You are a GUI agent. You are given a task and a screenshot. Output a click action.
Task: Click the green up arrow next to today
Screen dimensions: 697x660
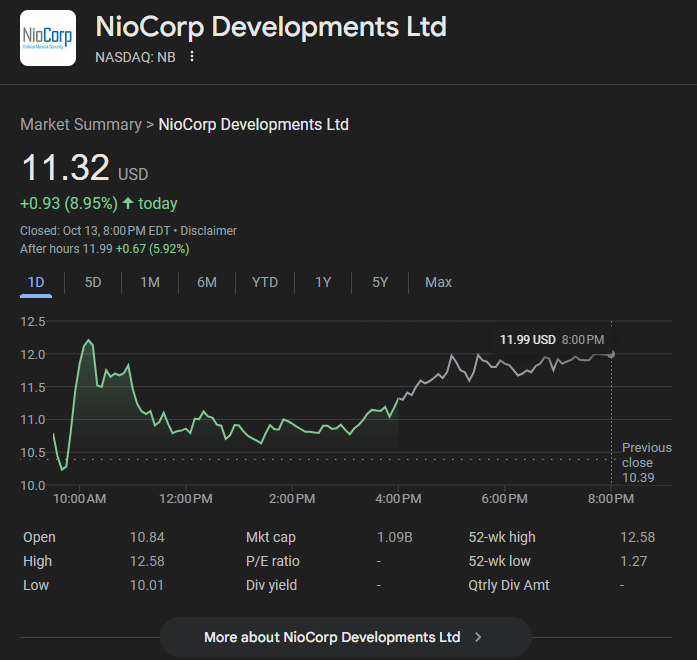click(128, 203)
